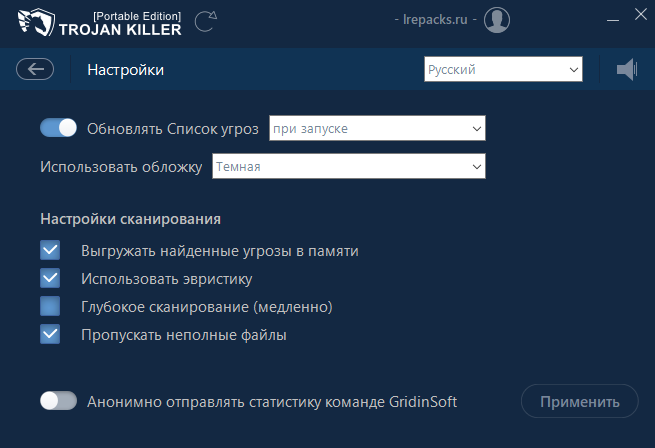
Task: Go back using the arrow button
Action: [35, 69]
